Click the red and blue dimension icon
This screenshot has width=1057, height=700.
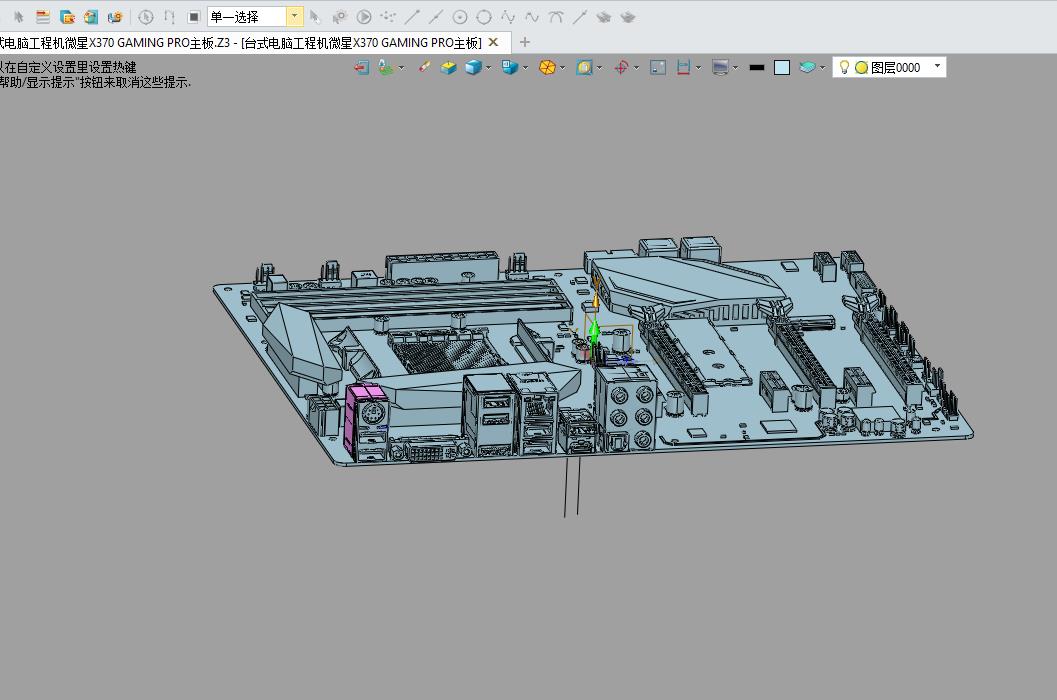683,67
